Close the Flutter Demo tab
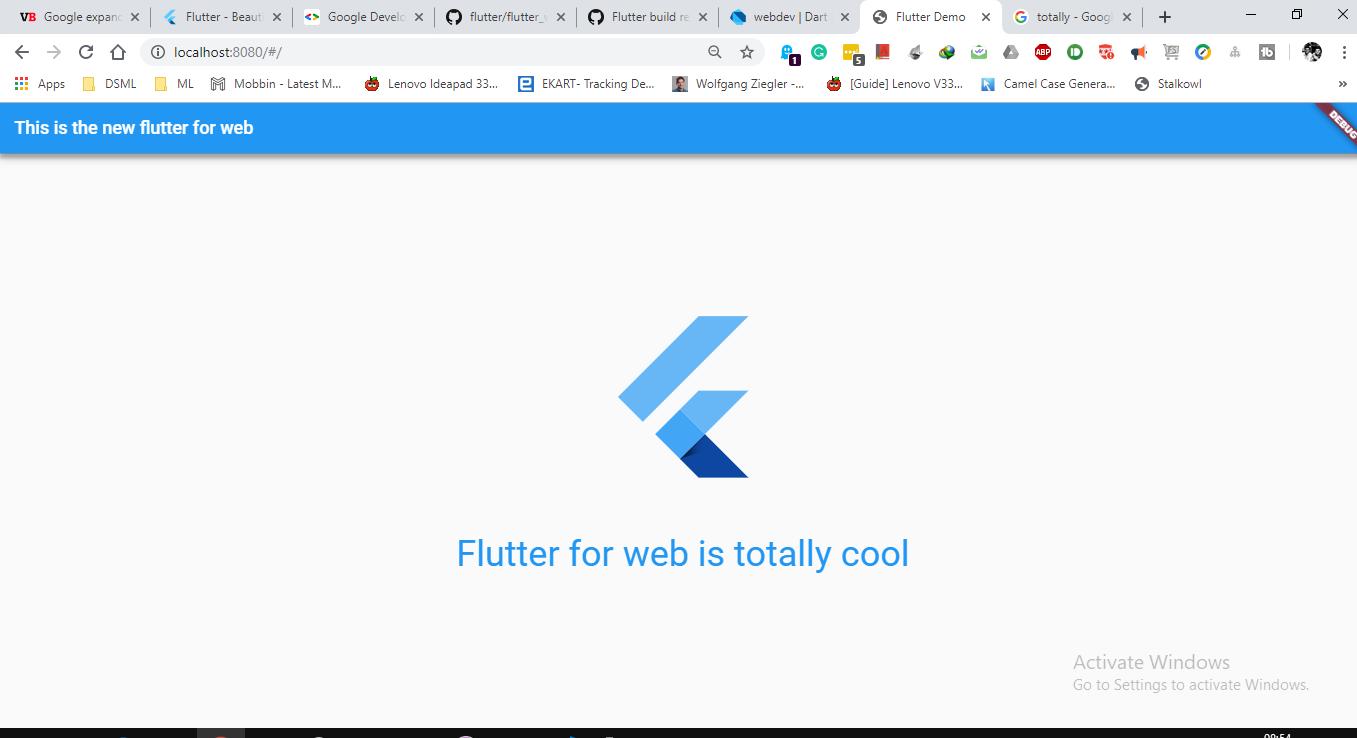This screenshot has width=1357, height=738. [x=986, y=17]
